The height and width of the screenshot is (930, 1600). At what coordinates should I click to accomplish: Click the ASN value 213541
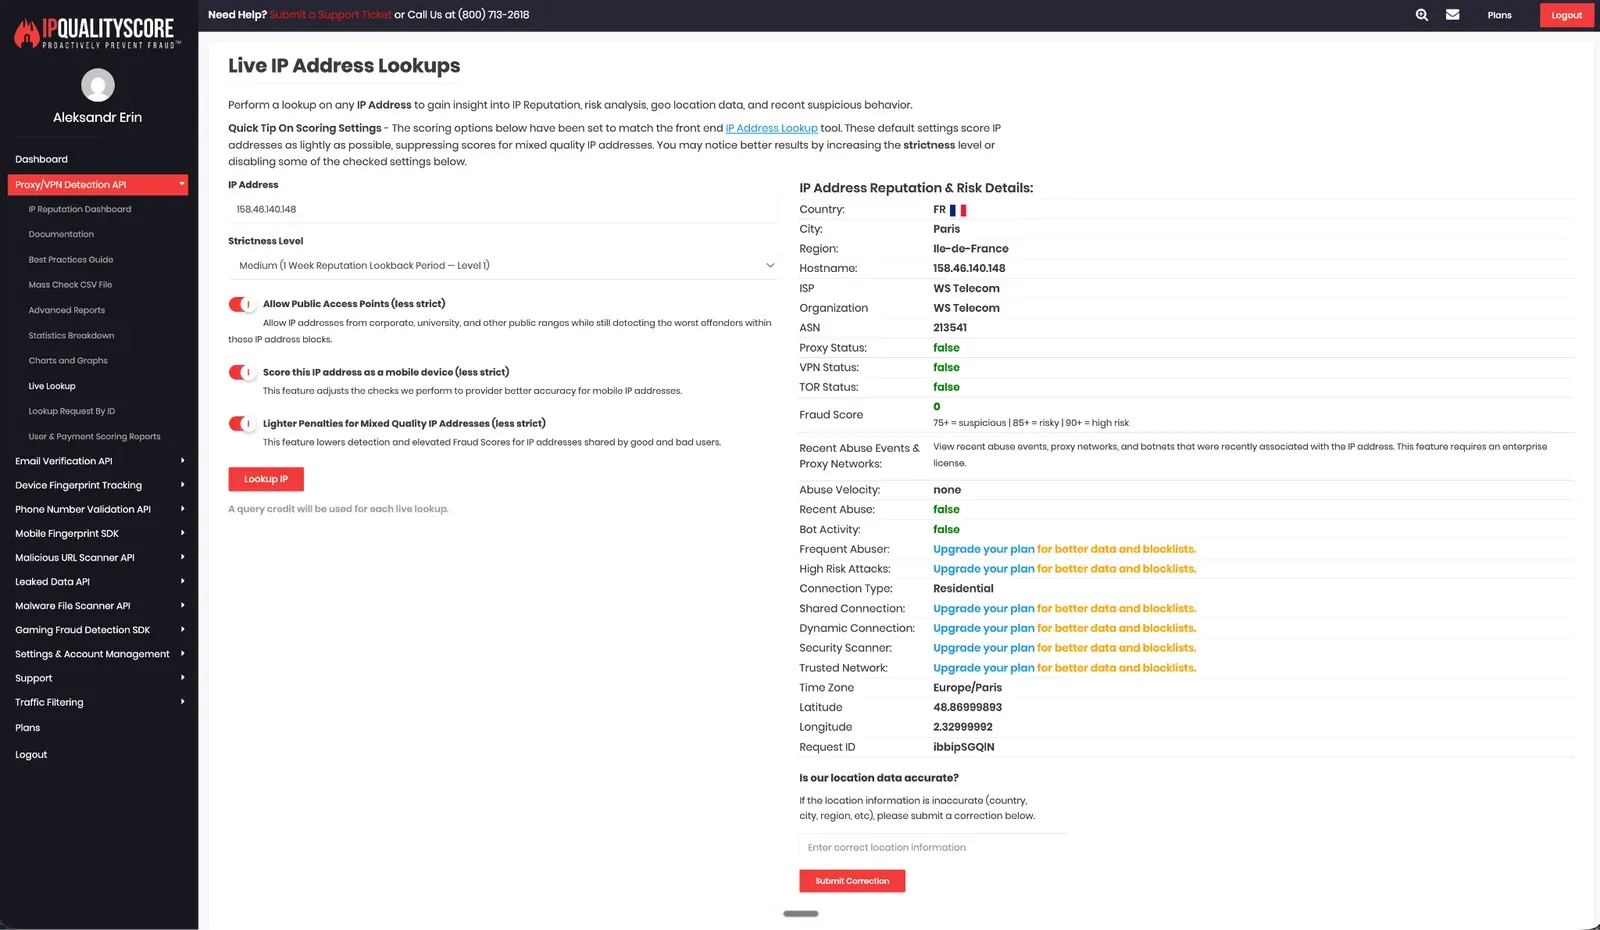(x=950, y=328)
